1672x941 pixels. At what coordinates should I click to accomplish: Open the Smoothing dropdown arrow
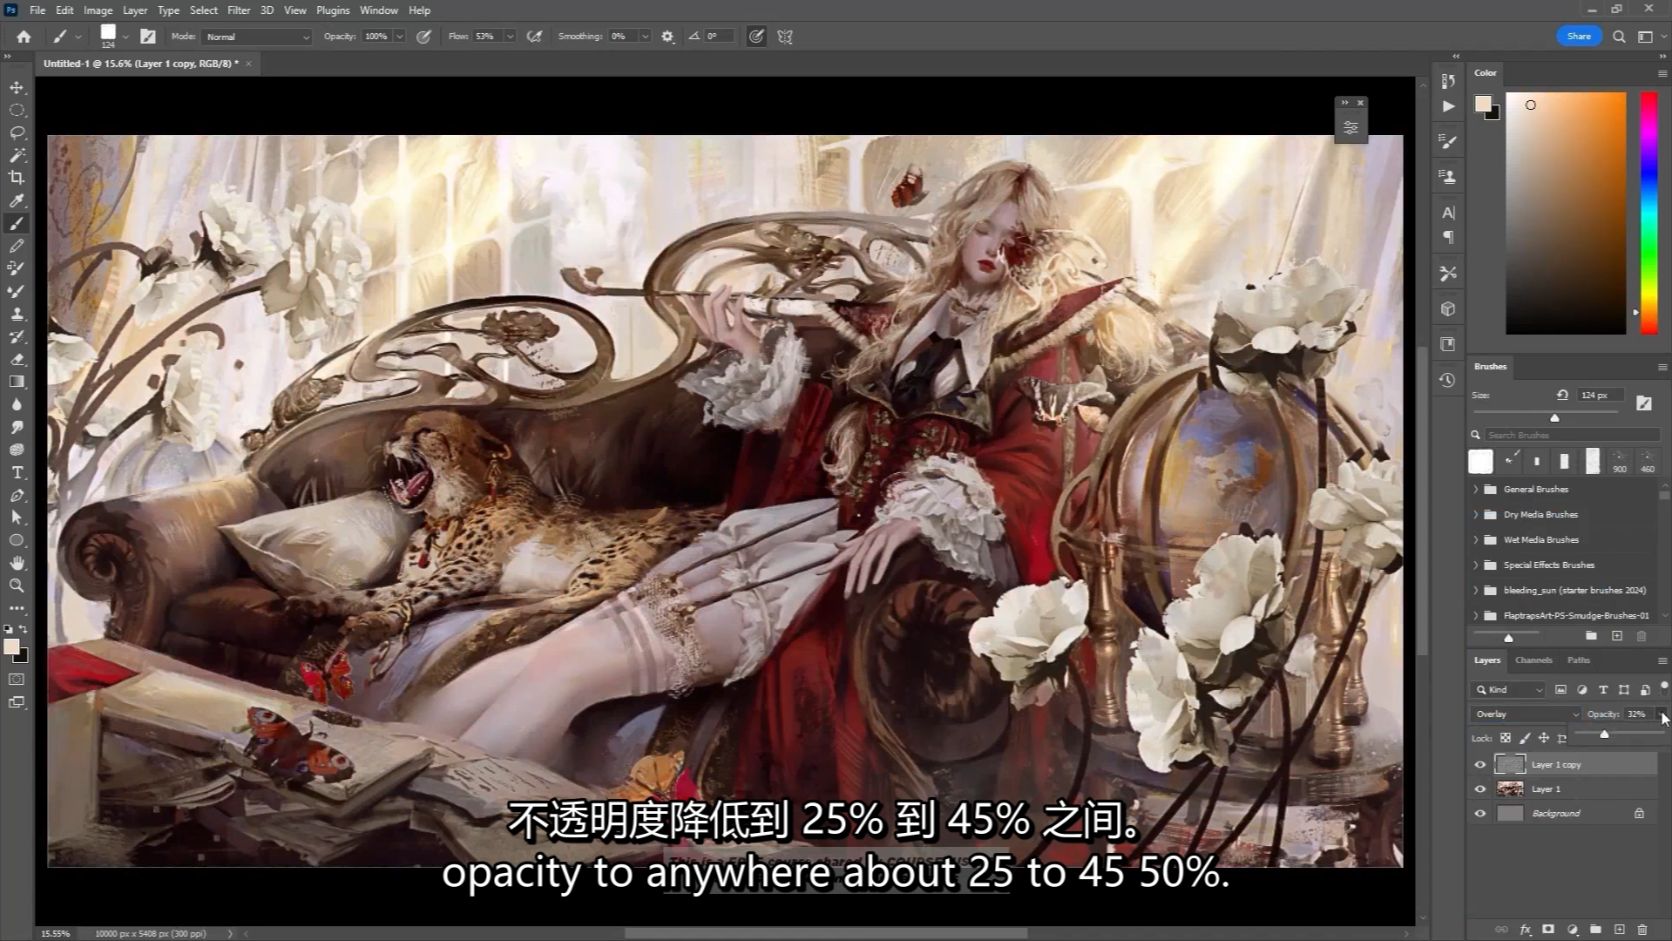[644, 37]
